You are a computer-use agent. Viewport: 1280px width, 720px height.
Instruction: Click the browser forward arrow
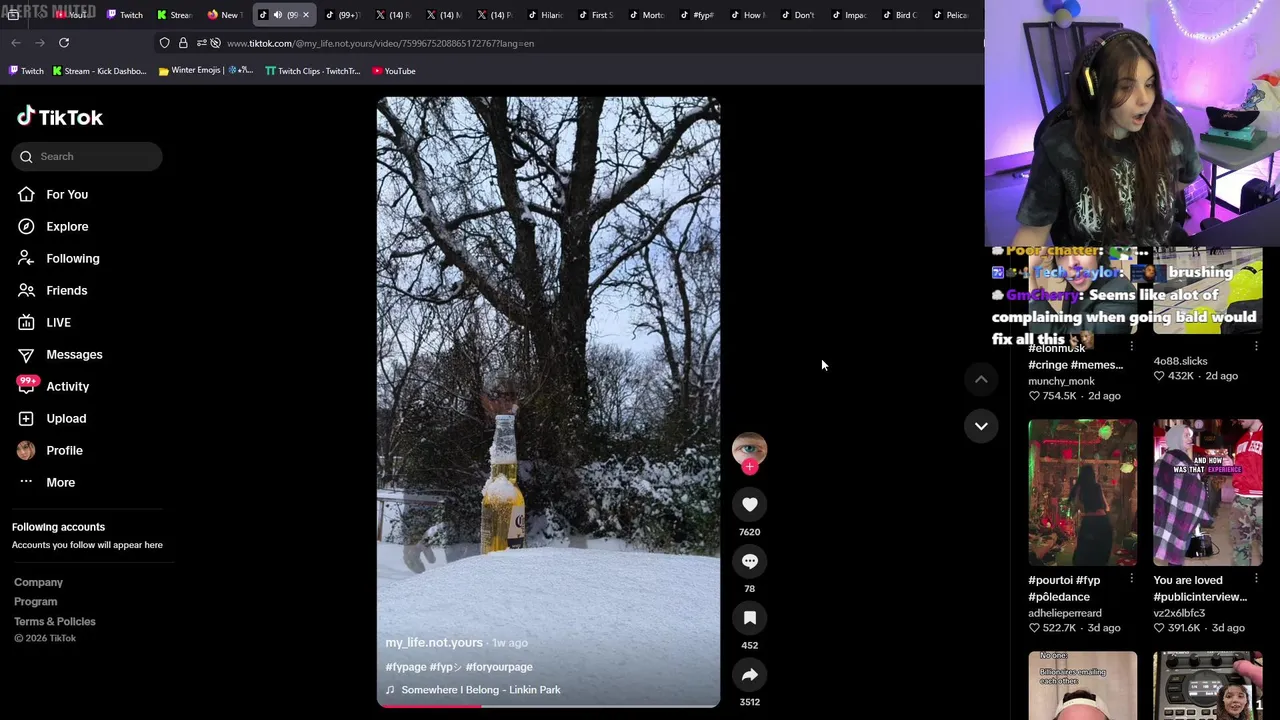[40, 43]
